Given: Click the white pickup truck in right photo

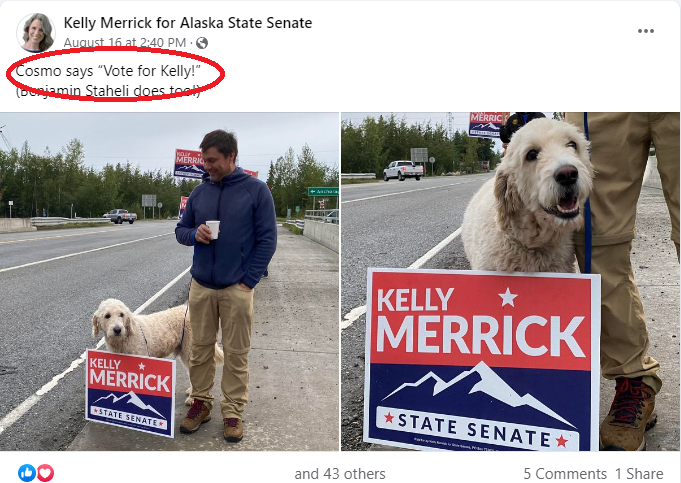Looking at the screenshot, I should (403, 170).
